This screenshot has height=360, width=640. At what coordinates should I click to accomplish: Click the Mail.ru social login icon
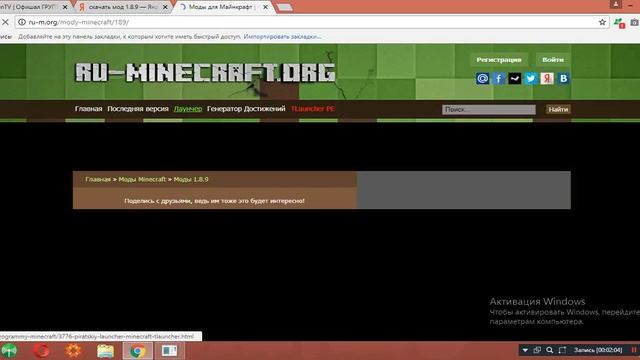point(482,78)
